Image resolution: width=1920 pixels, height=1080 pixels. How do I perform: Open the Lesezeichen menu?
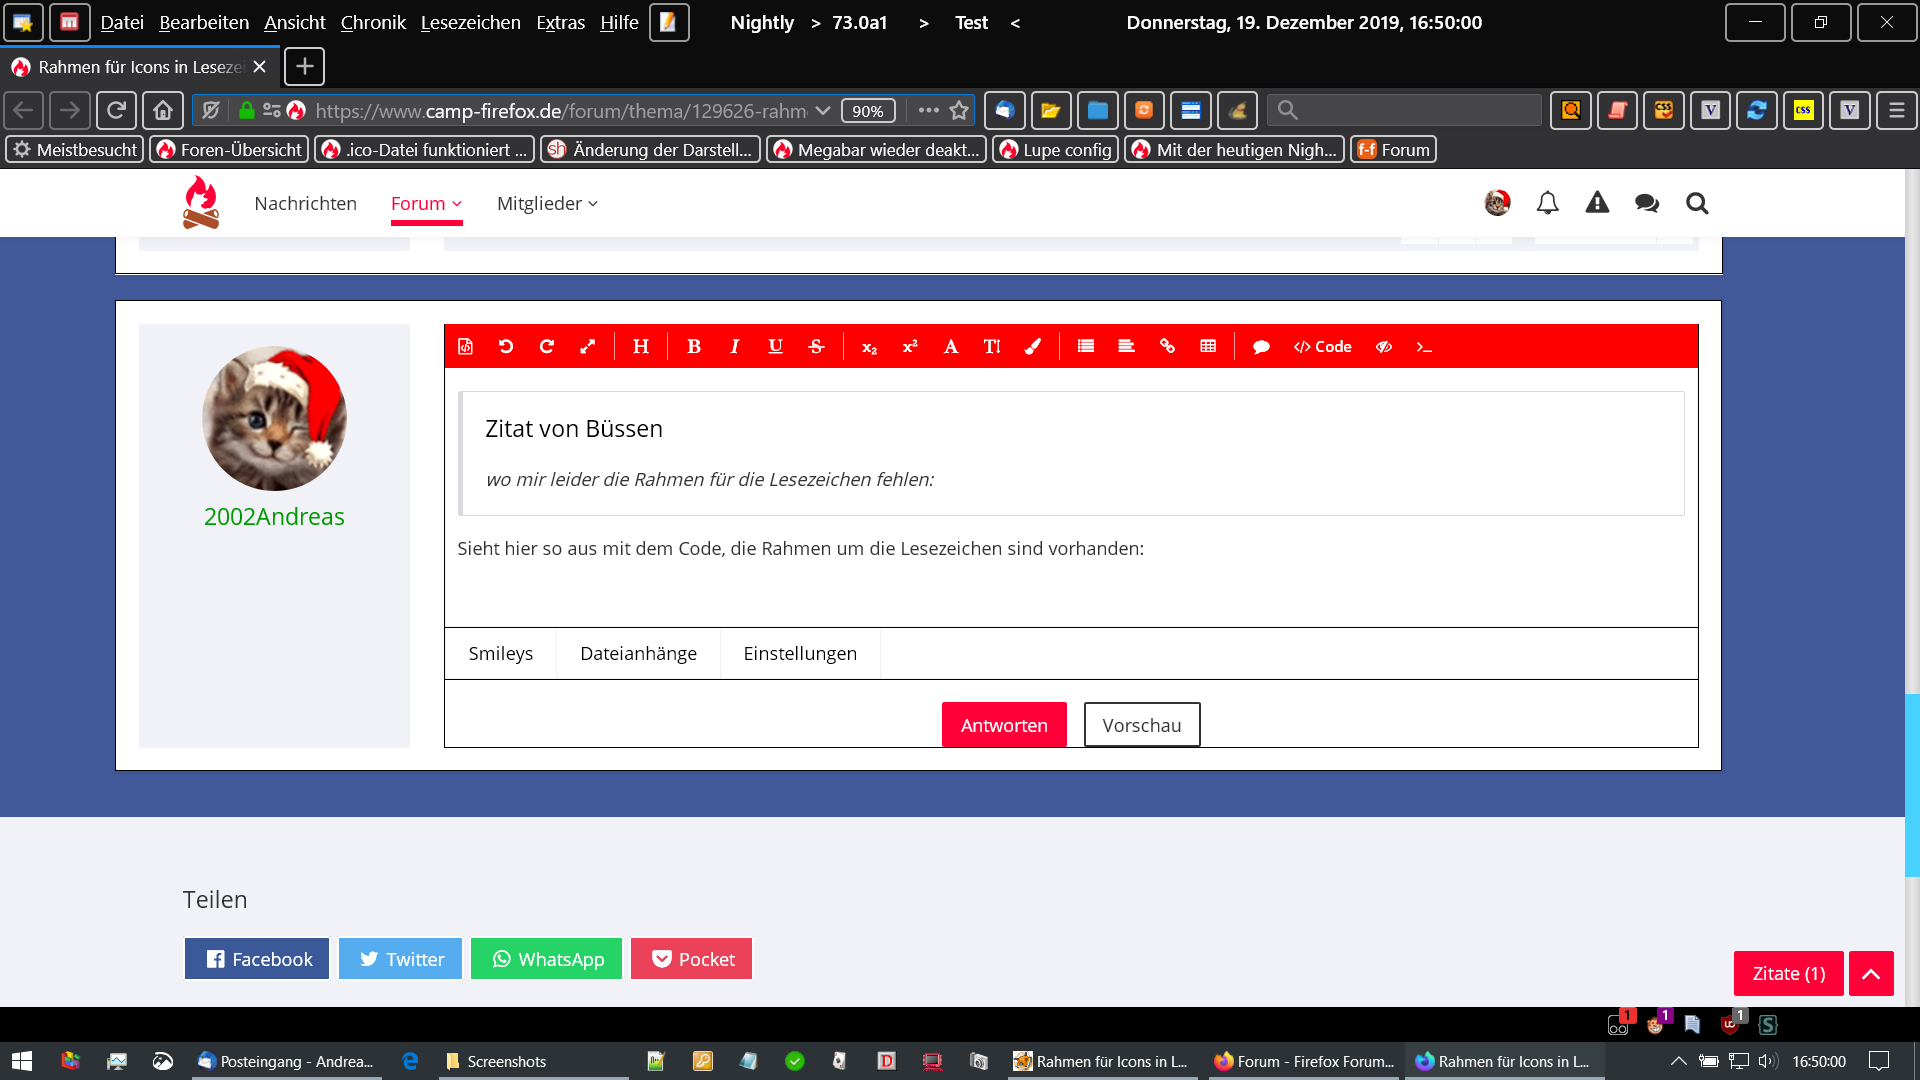tap(470, 22)
